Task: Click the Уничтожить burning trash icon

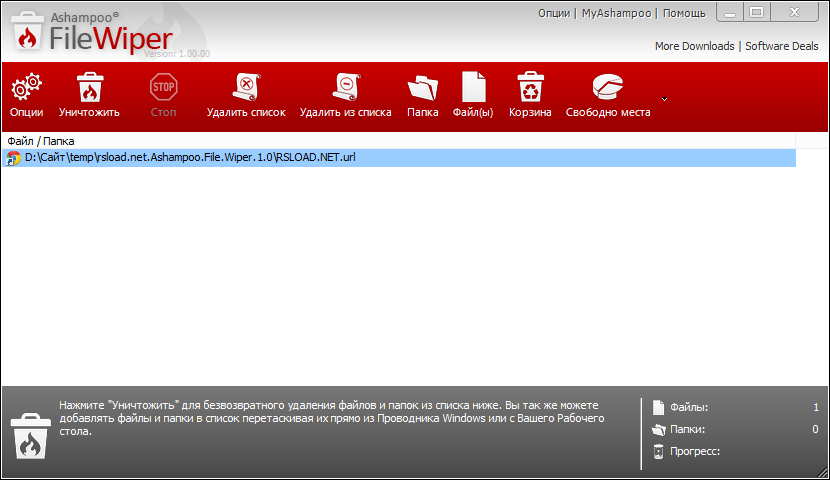Action: click(89, 87)
